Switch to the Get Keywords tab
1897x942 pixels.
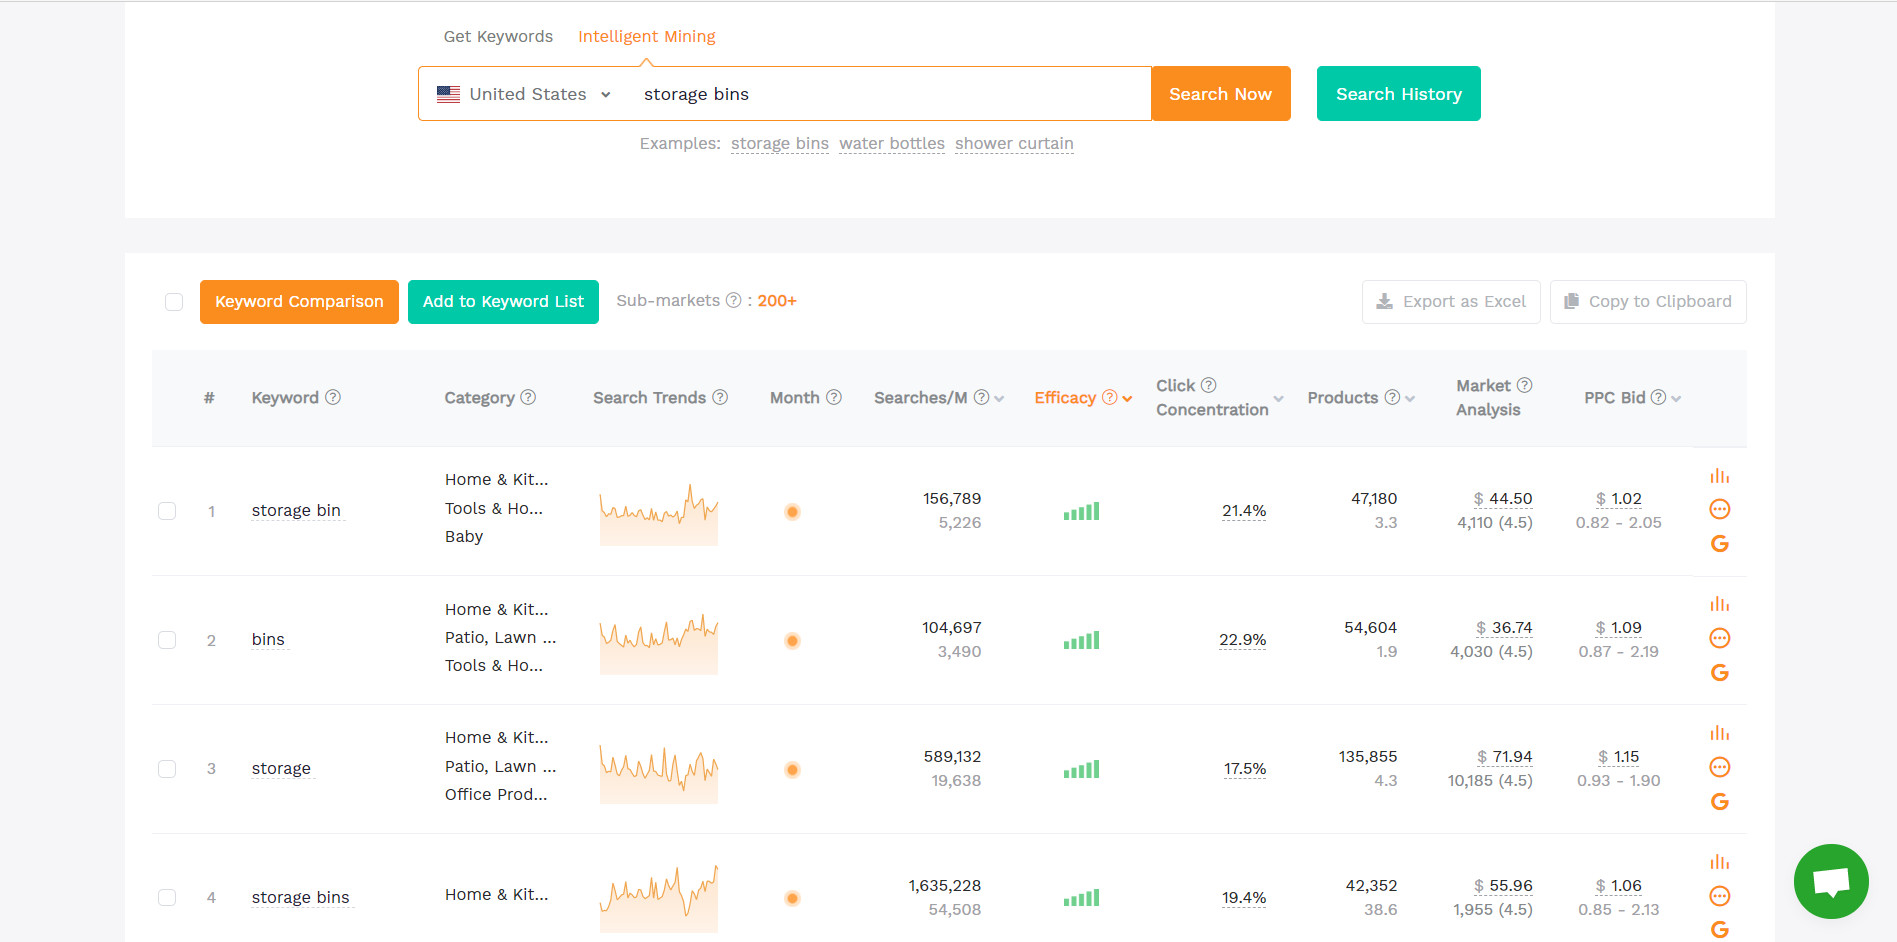498,36
